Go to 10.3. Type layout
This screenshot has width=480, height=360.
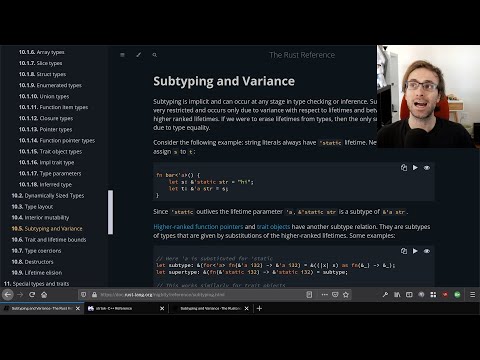point(32,207)
